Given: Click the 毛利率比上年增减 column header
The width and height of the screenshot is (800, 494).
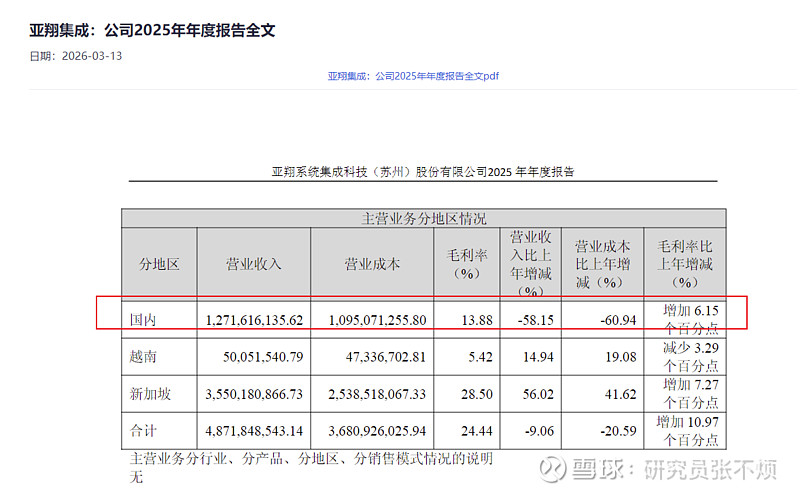Looking at the screenshot, I should click(x=685, y=264).
